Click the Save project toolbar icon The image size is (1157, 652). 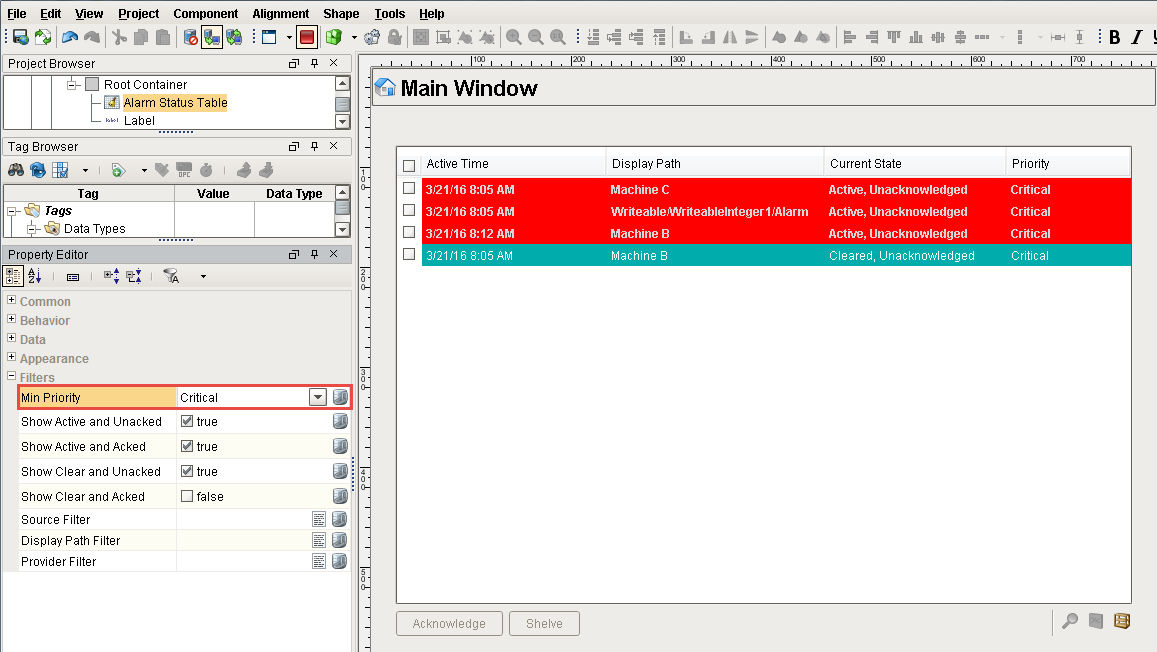point(20,37)
